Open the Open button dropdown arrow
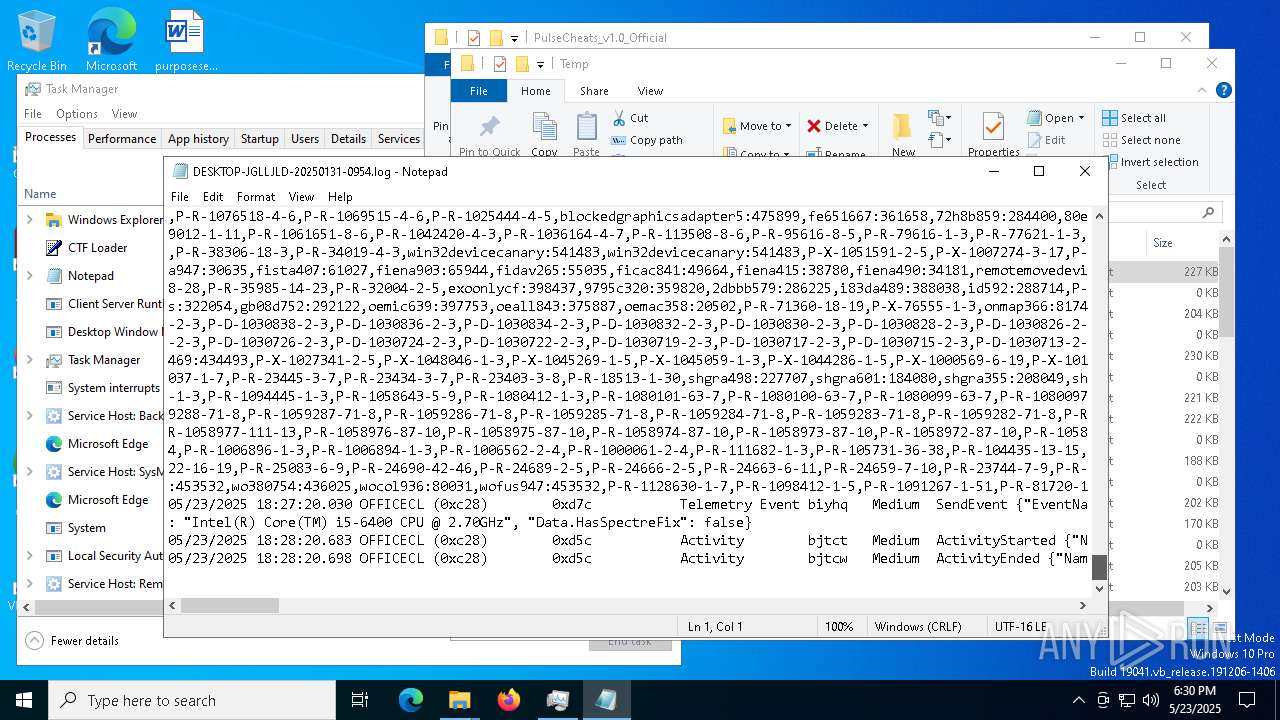 click(1081, 118)
